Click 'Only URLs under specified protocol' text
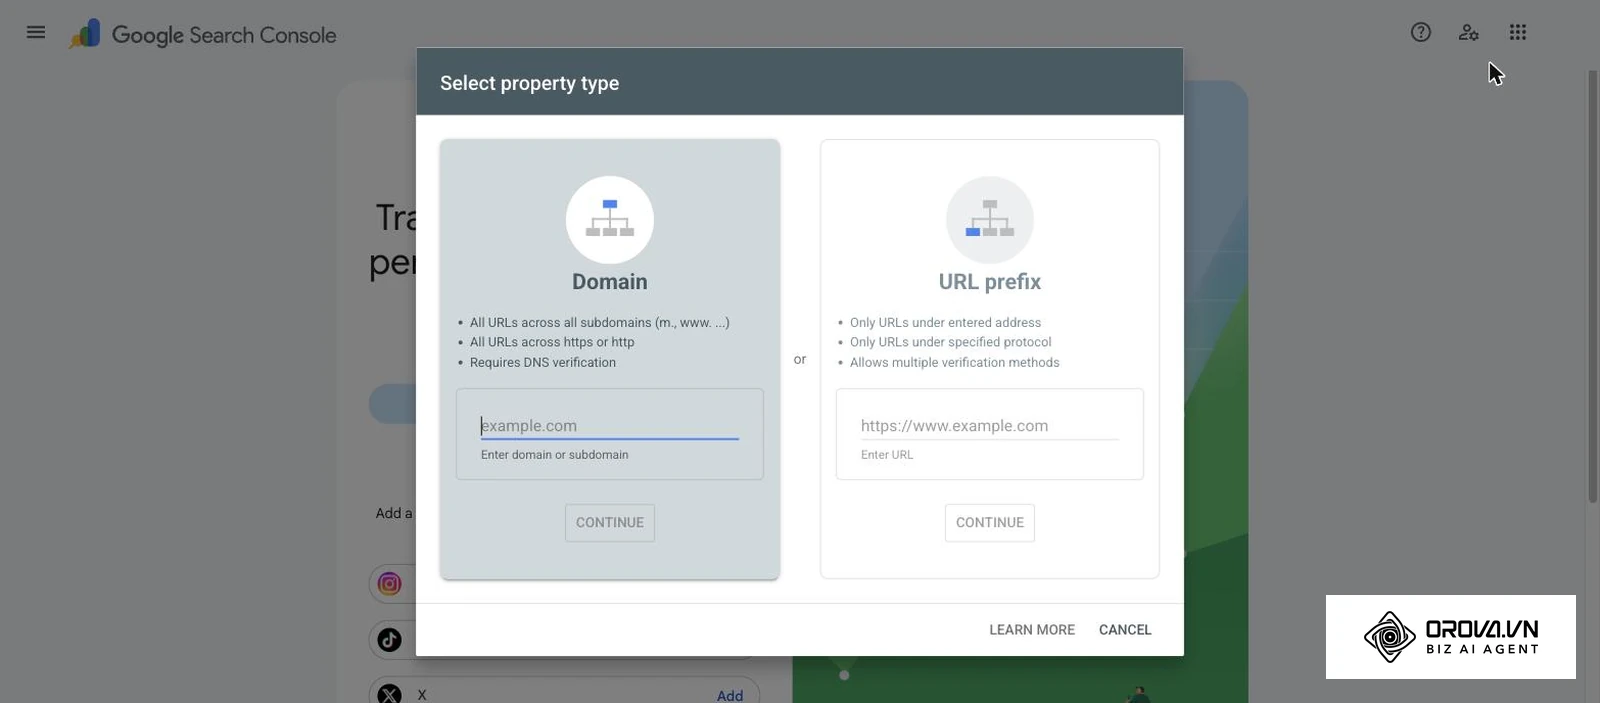This screenshot has height=703, width=1600. click(951, 342)
